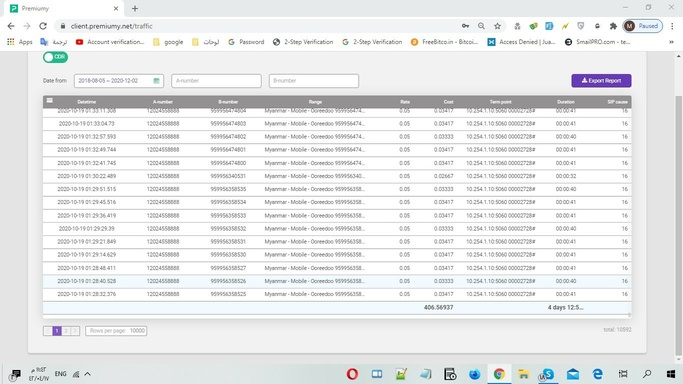Open the Apps bookmark shortcut
The width and height of the screenshot is (683, 384).
(20, 42)
